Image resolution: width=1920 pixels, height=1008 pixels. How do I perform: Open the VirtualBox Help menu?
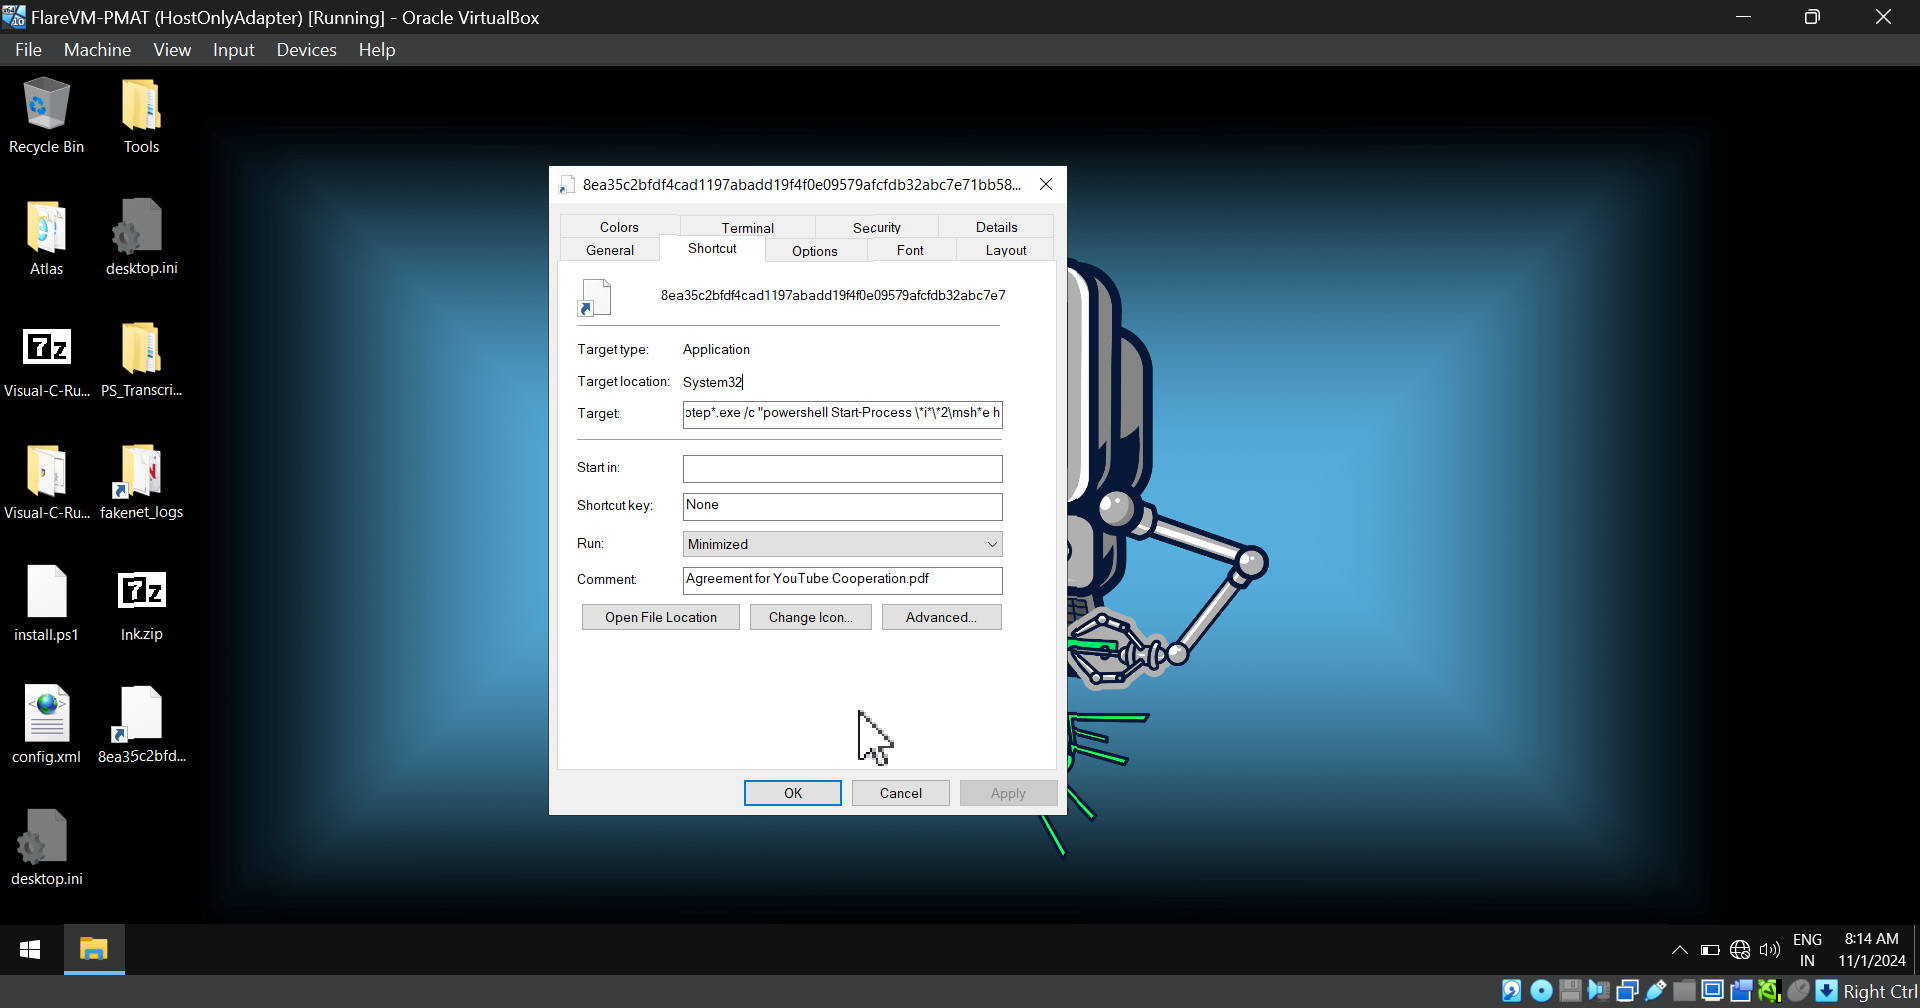point(377,50)
